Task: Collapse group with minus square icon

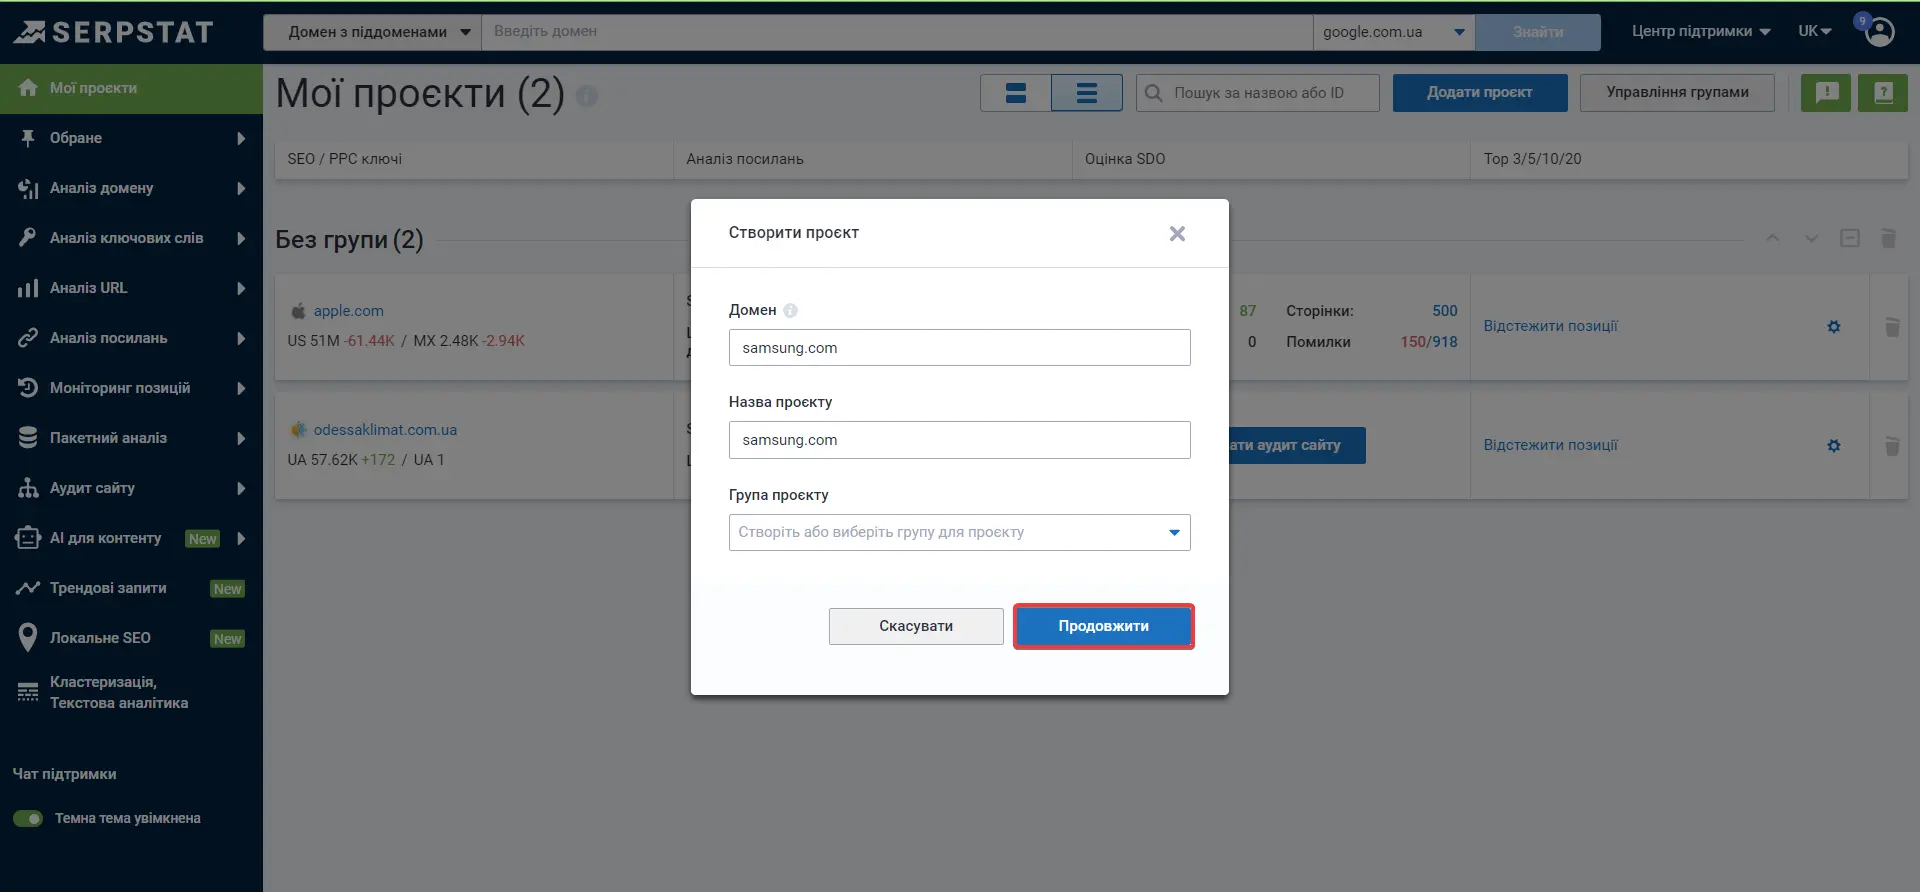Action: pos(1850,238)
